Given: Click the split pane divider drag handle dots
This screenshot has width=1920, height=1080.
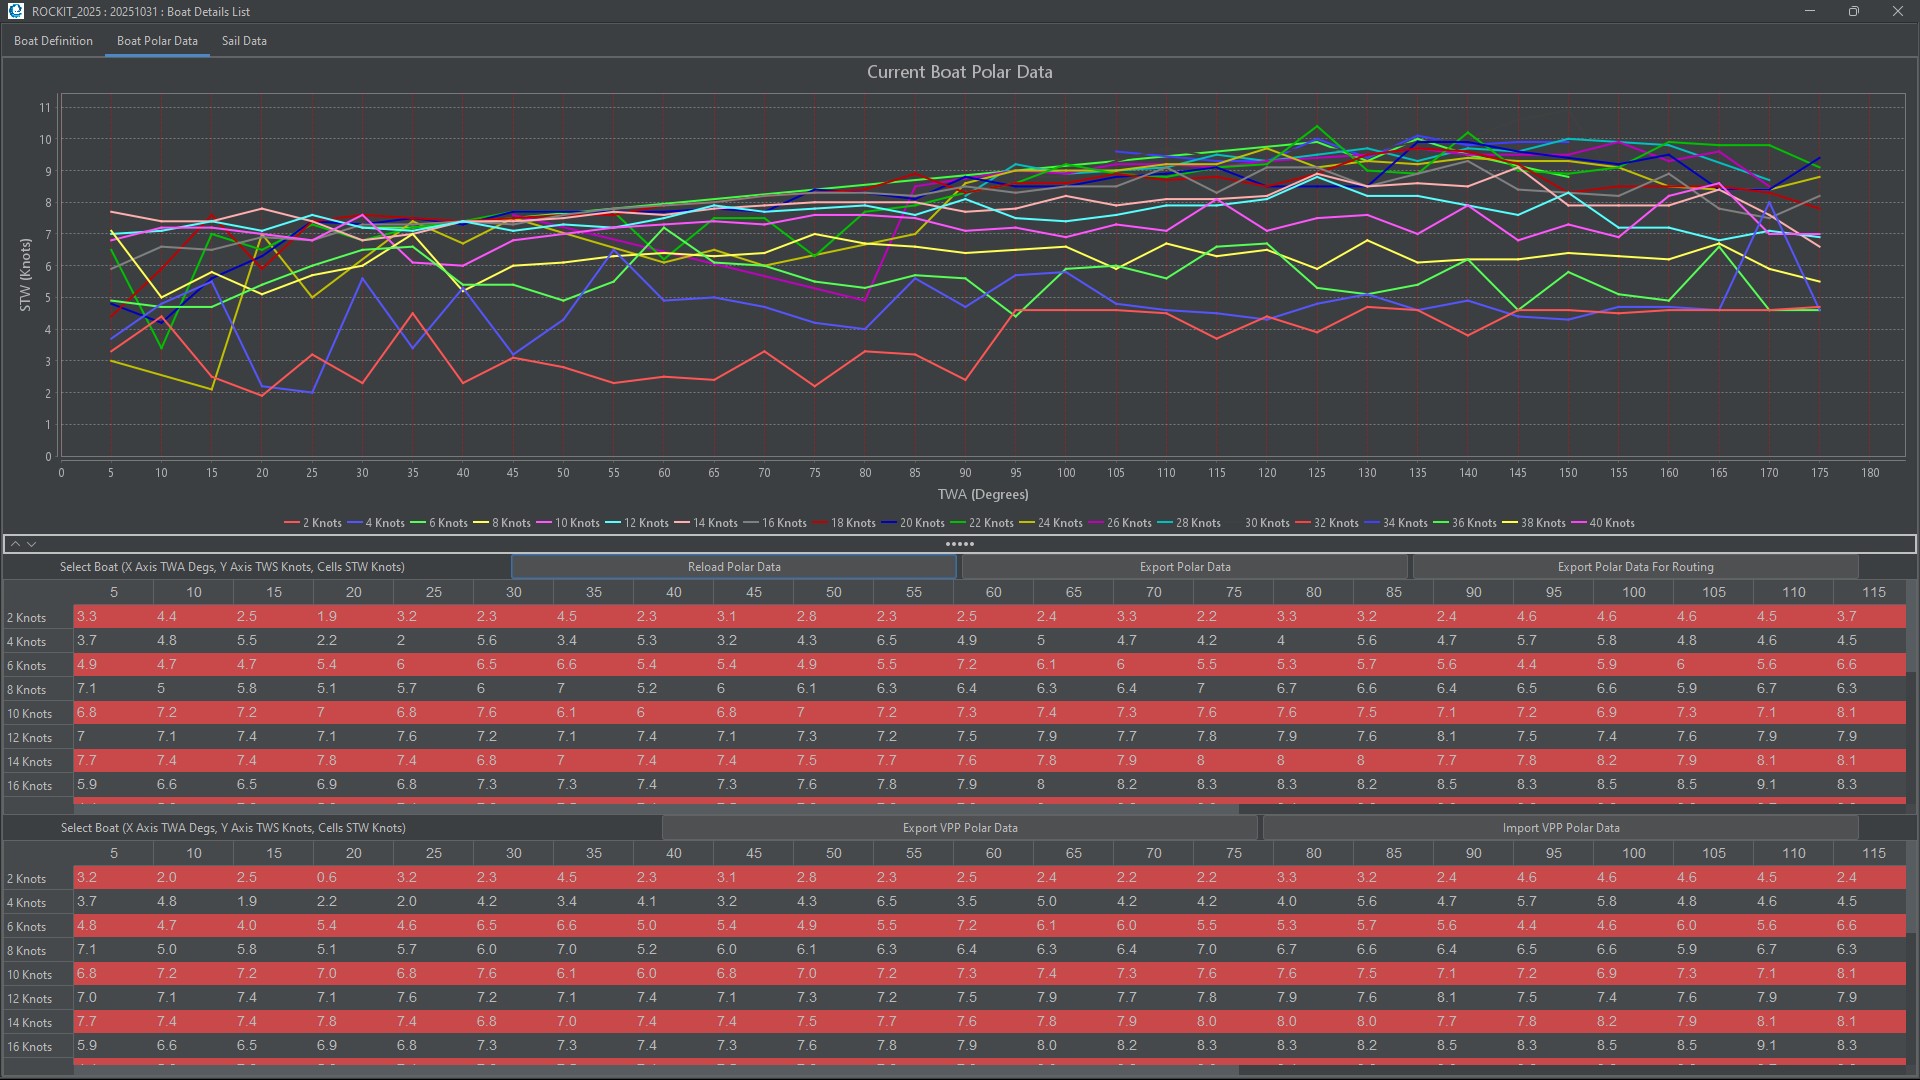Looking at the screenshot, I should [x=959, y=544].
